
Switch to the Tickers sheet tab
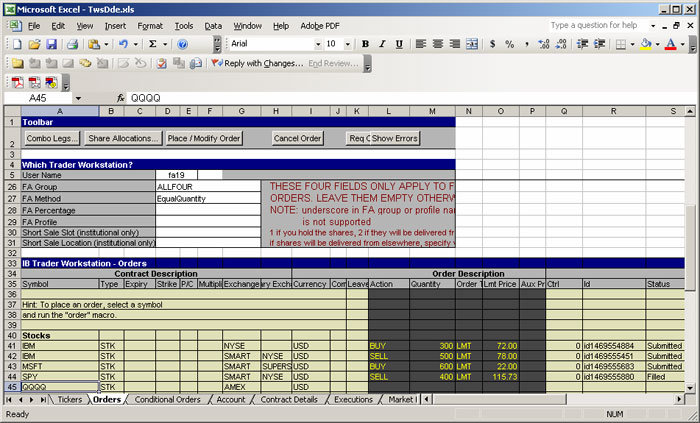[70, 399]
